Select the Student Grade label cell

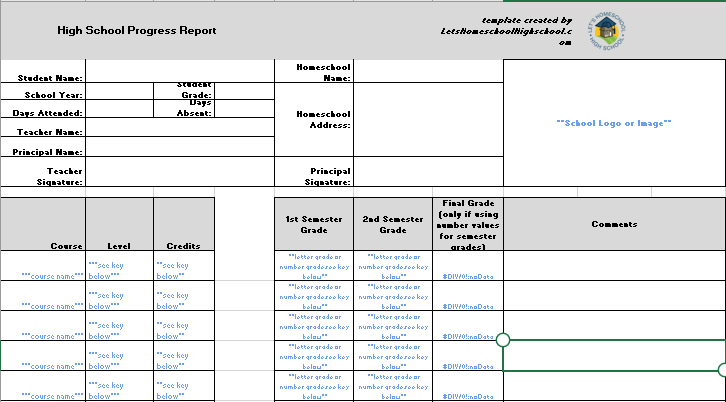tap(184, 91)
